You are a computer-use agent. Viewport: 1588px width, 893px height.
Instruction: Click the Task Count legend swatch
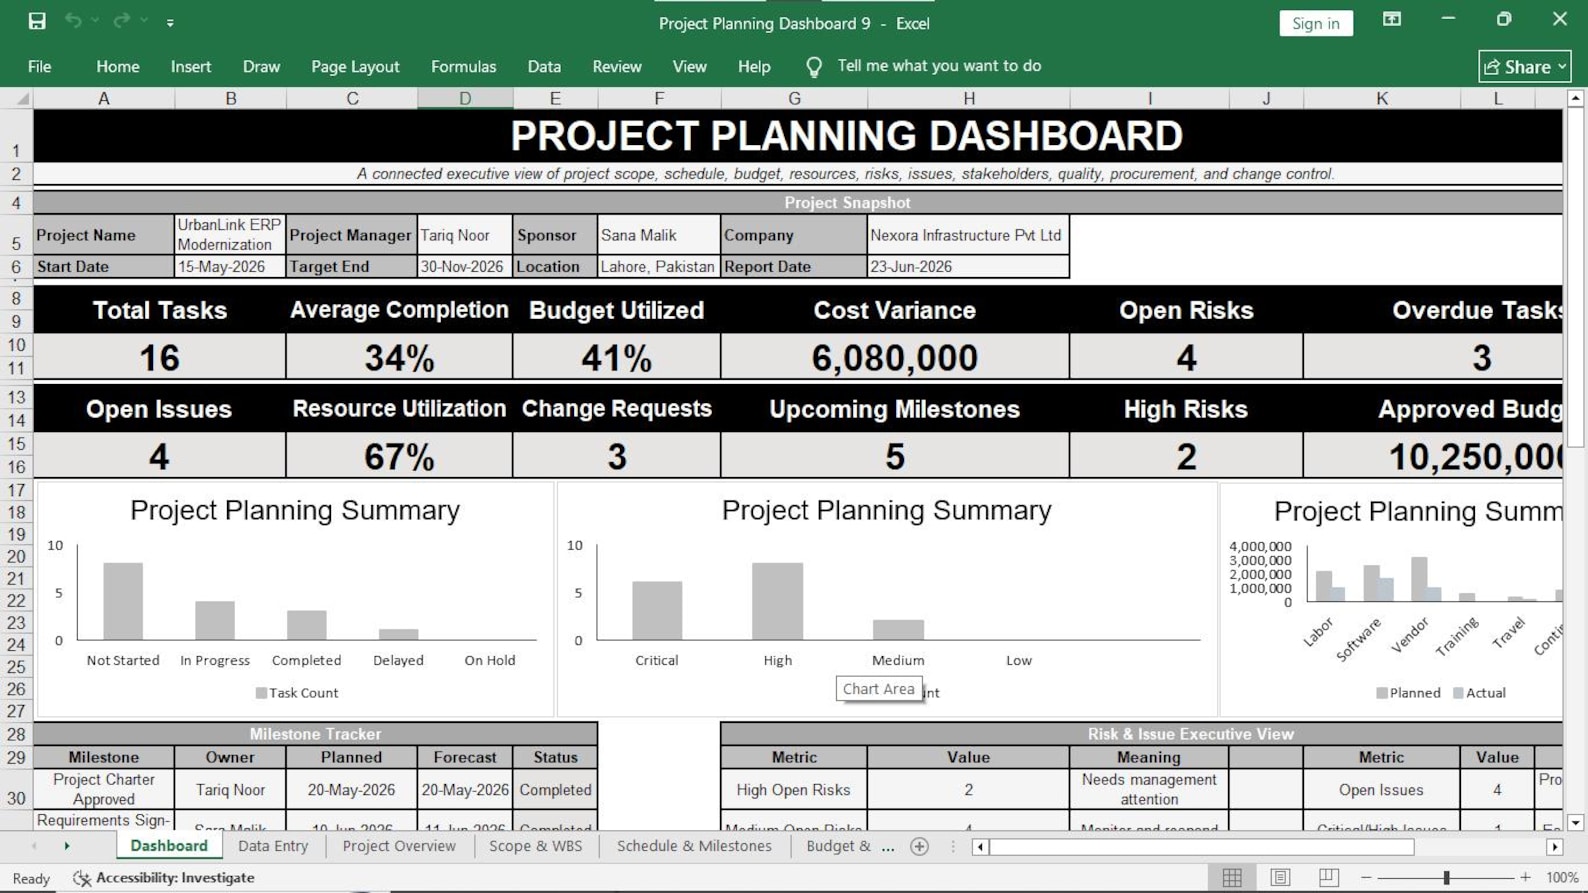pos(261,693)
